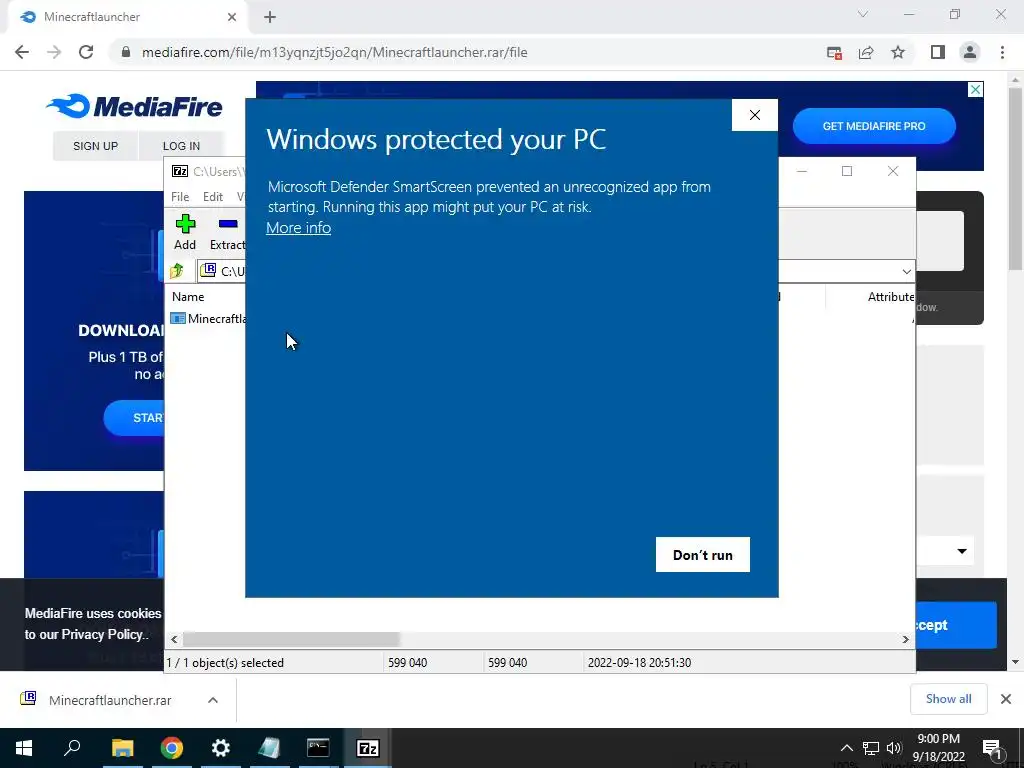Click the browser forward arrow
Image resolution: width=1024 pixels, height=768 pixels.
pos(54,52)
